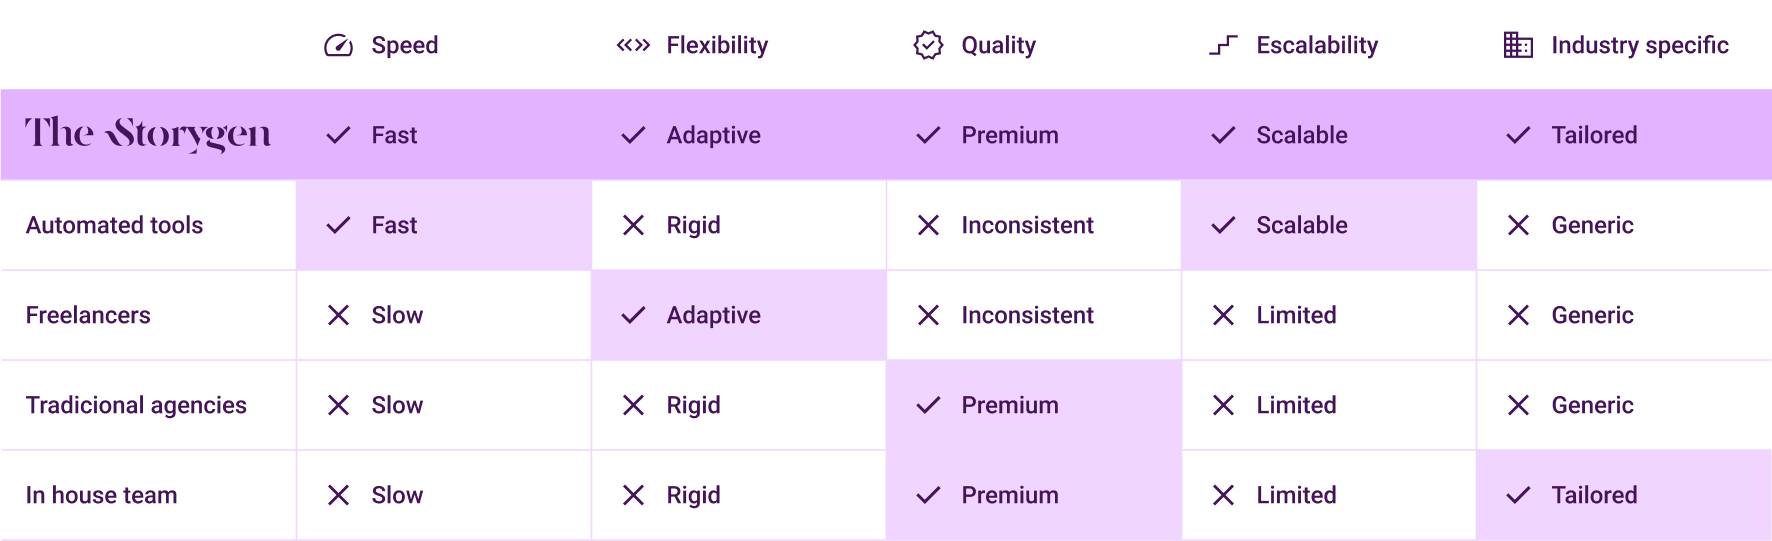The image size is (1772, 541).
Task: Click Inconsistent in the Automated tools row
Action: click(x=1027, y=225)
